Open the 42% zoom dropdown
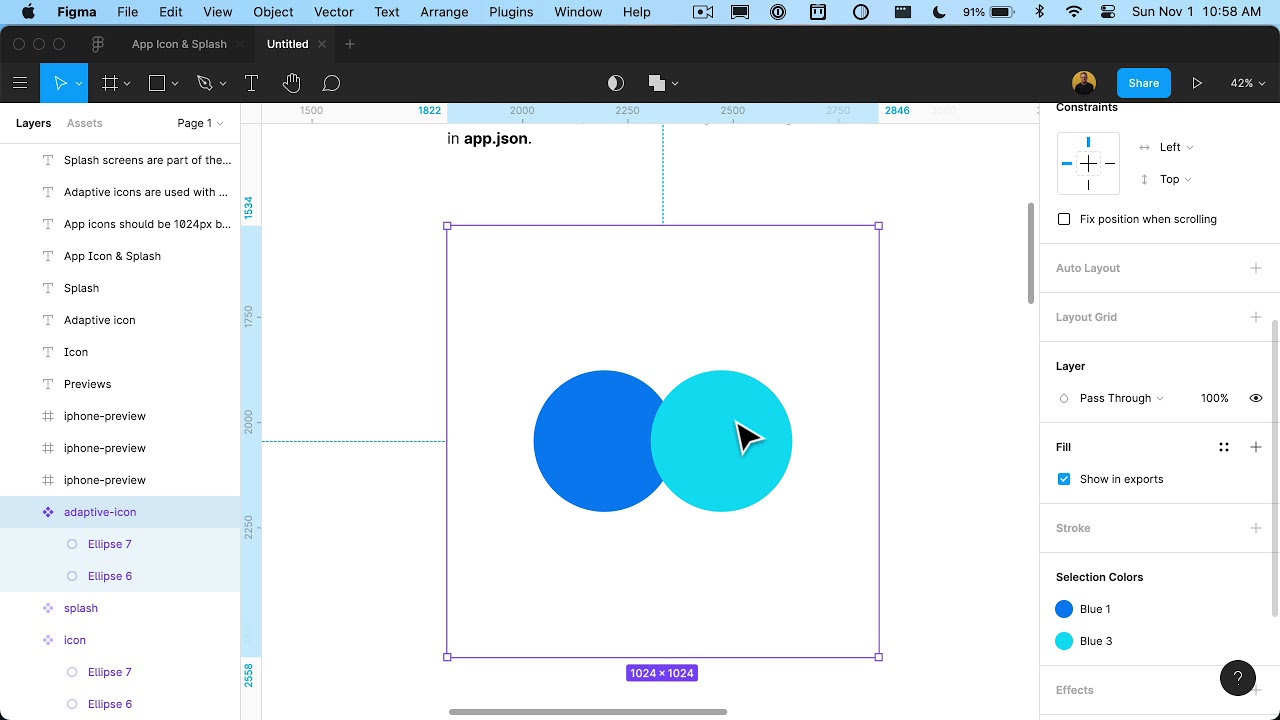Screen dimensions: 1280x720 (1248, 83)
